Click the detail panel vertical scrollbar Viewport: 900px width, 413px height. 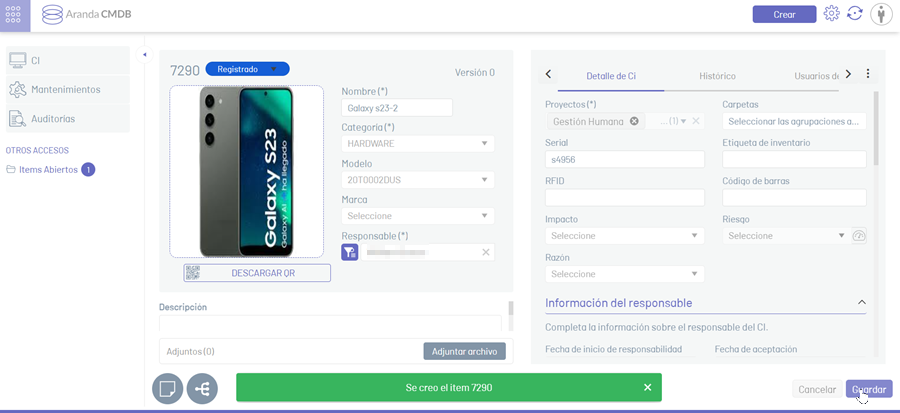coord(875,129)
